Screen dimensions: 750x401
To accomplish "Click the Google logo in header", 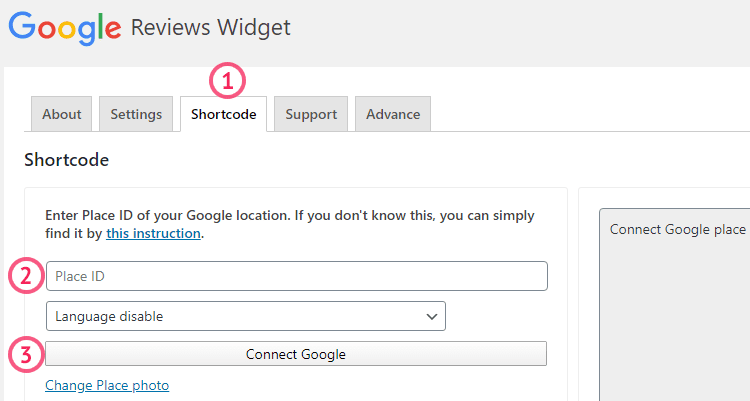I will (x=65, y=28).
